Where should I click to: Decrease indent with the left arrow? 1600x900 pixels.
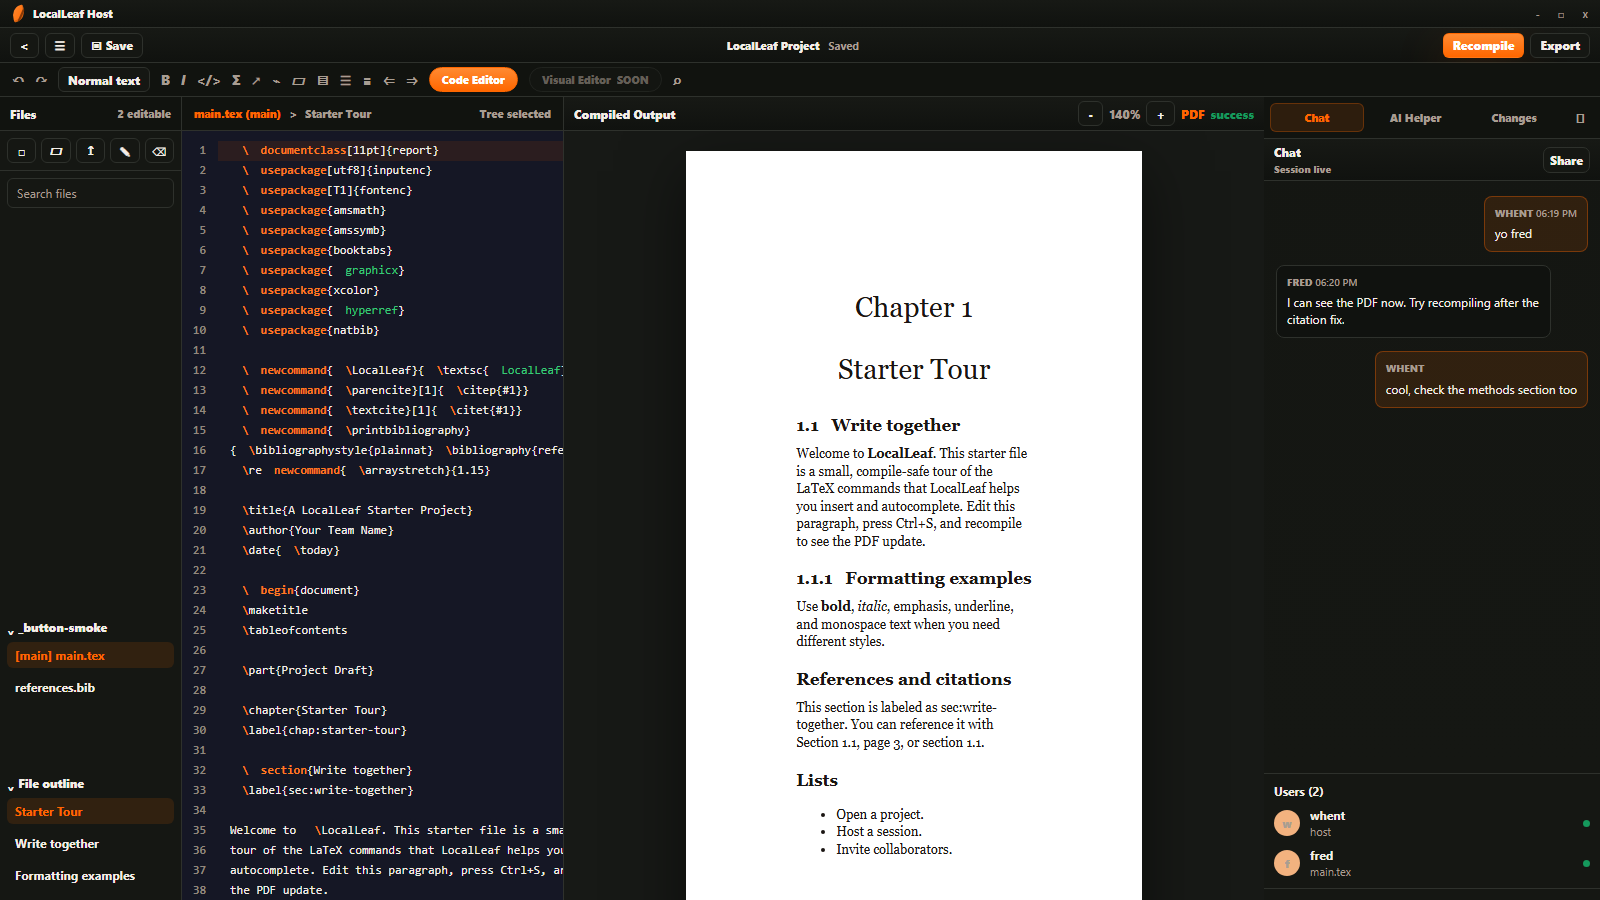pyautogui.click(x=389, y=81)
